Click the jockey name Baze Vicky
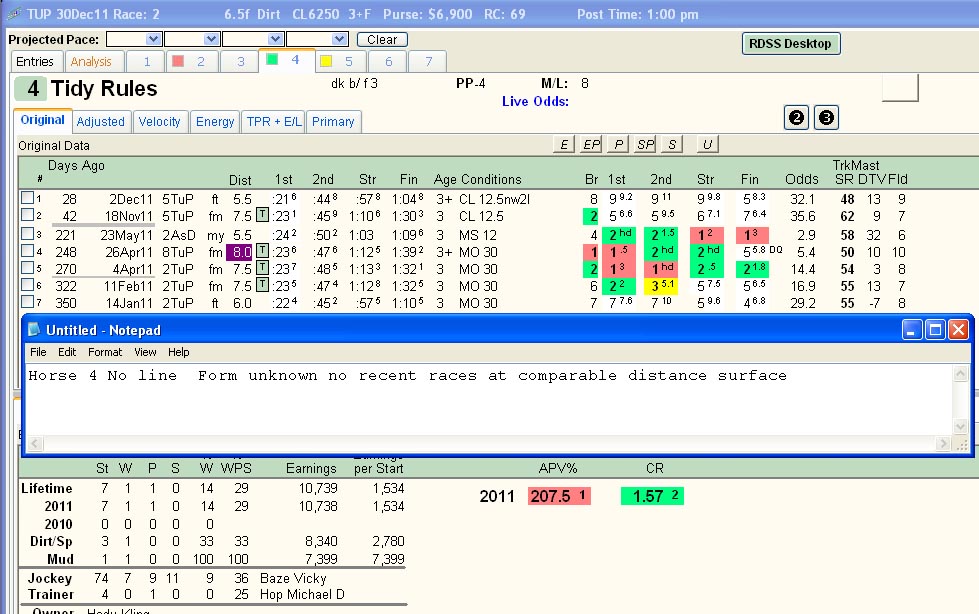 (293, 578)
